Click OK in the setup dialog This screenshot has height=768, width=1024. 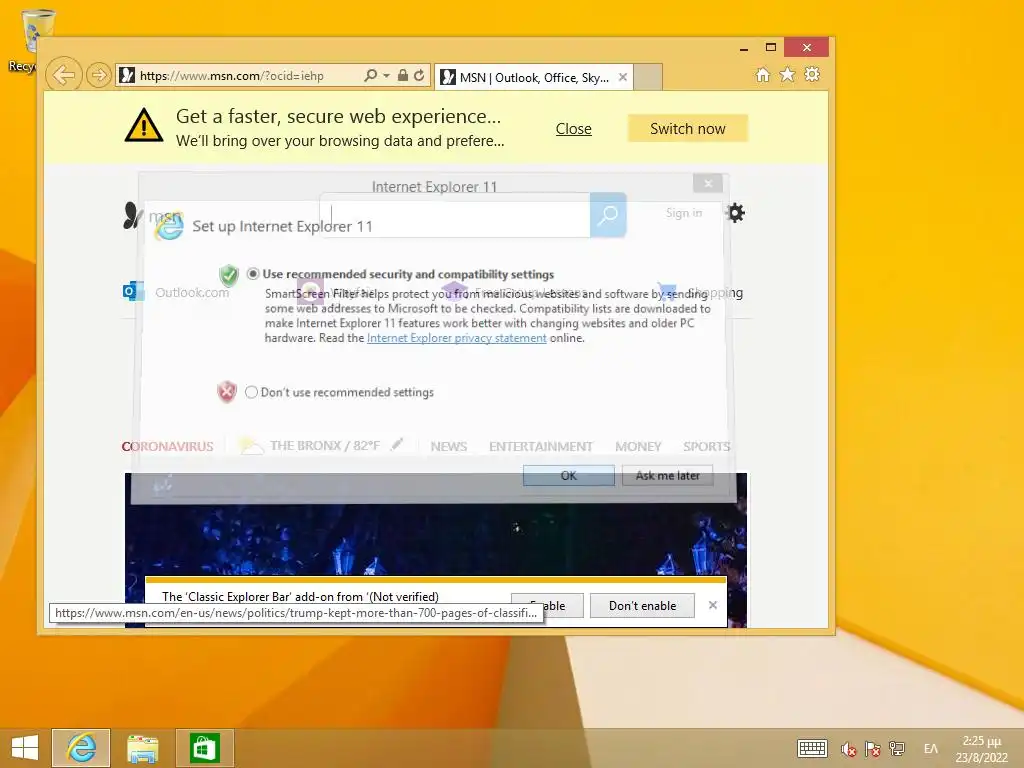[569, 475]
